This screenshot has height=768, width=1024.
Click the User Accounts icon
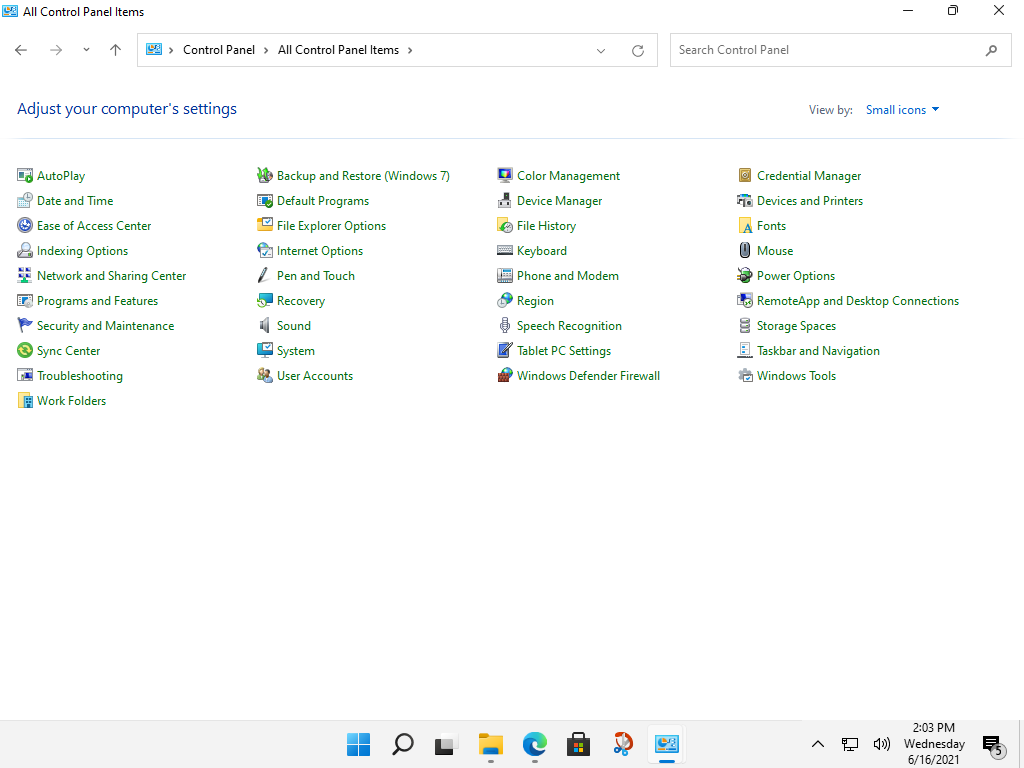pyautogui.click(x=264, y=376)
